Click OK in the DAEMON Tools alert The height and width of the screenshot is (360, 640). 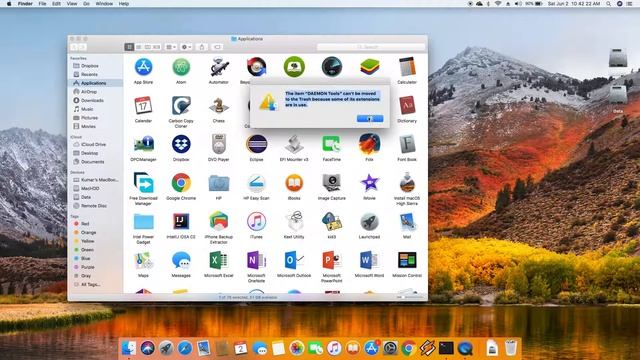[x=370, y=118]
